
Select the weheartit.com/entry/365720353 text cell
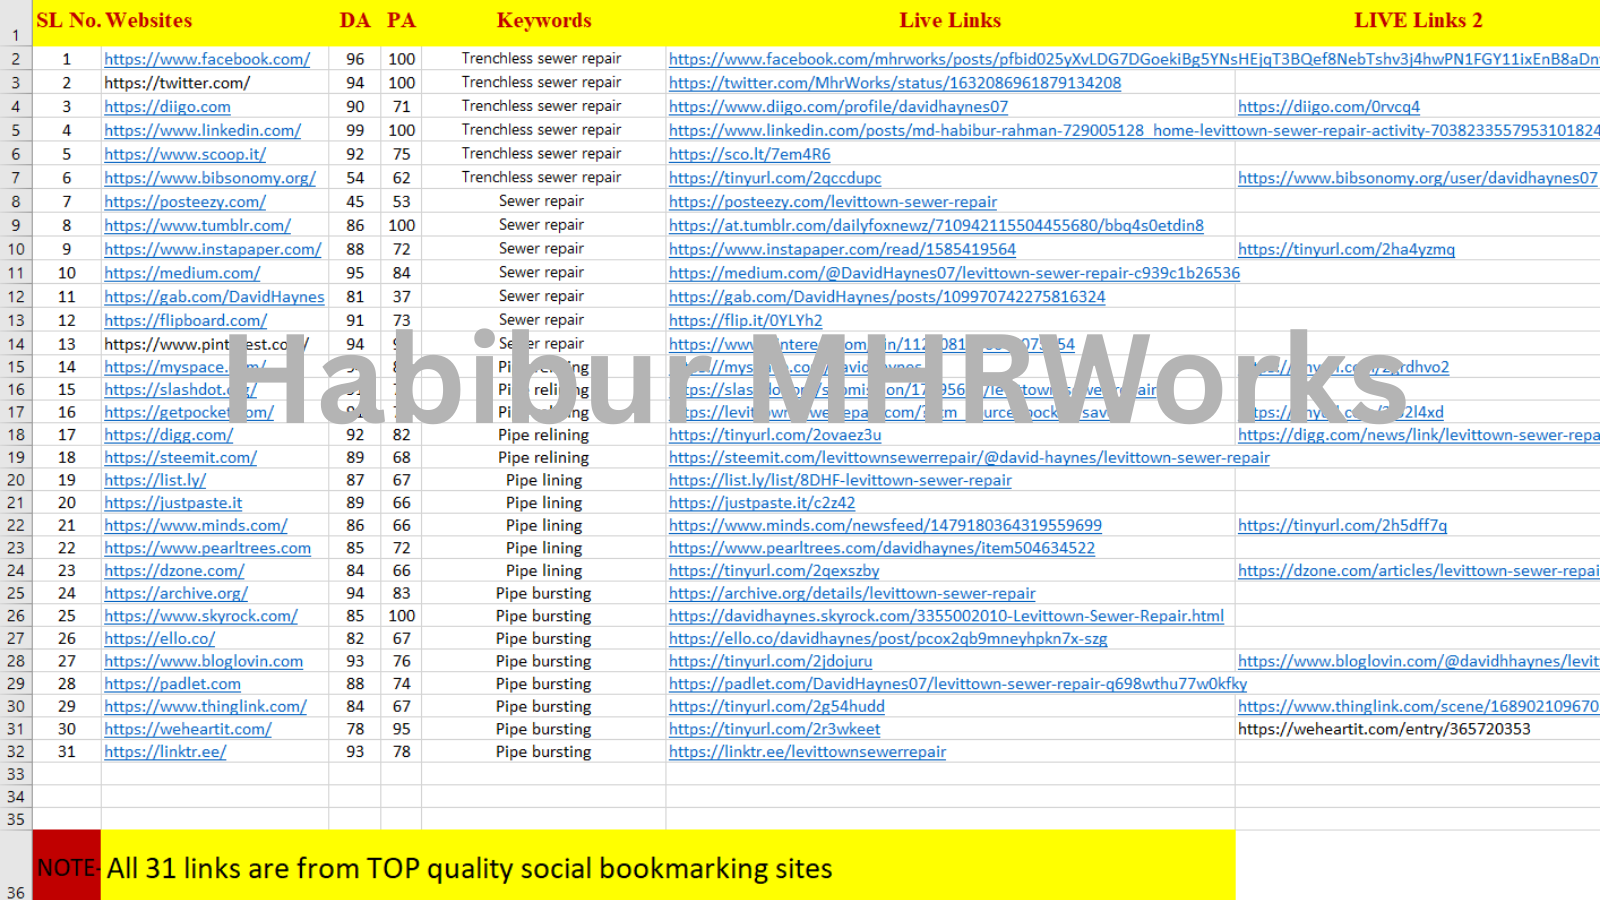(1383, 729)
